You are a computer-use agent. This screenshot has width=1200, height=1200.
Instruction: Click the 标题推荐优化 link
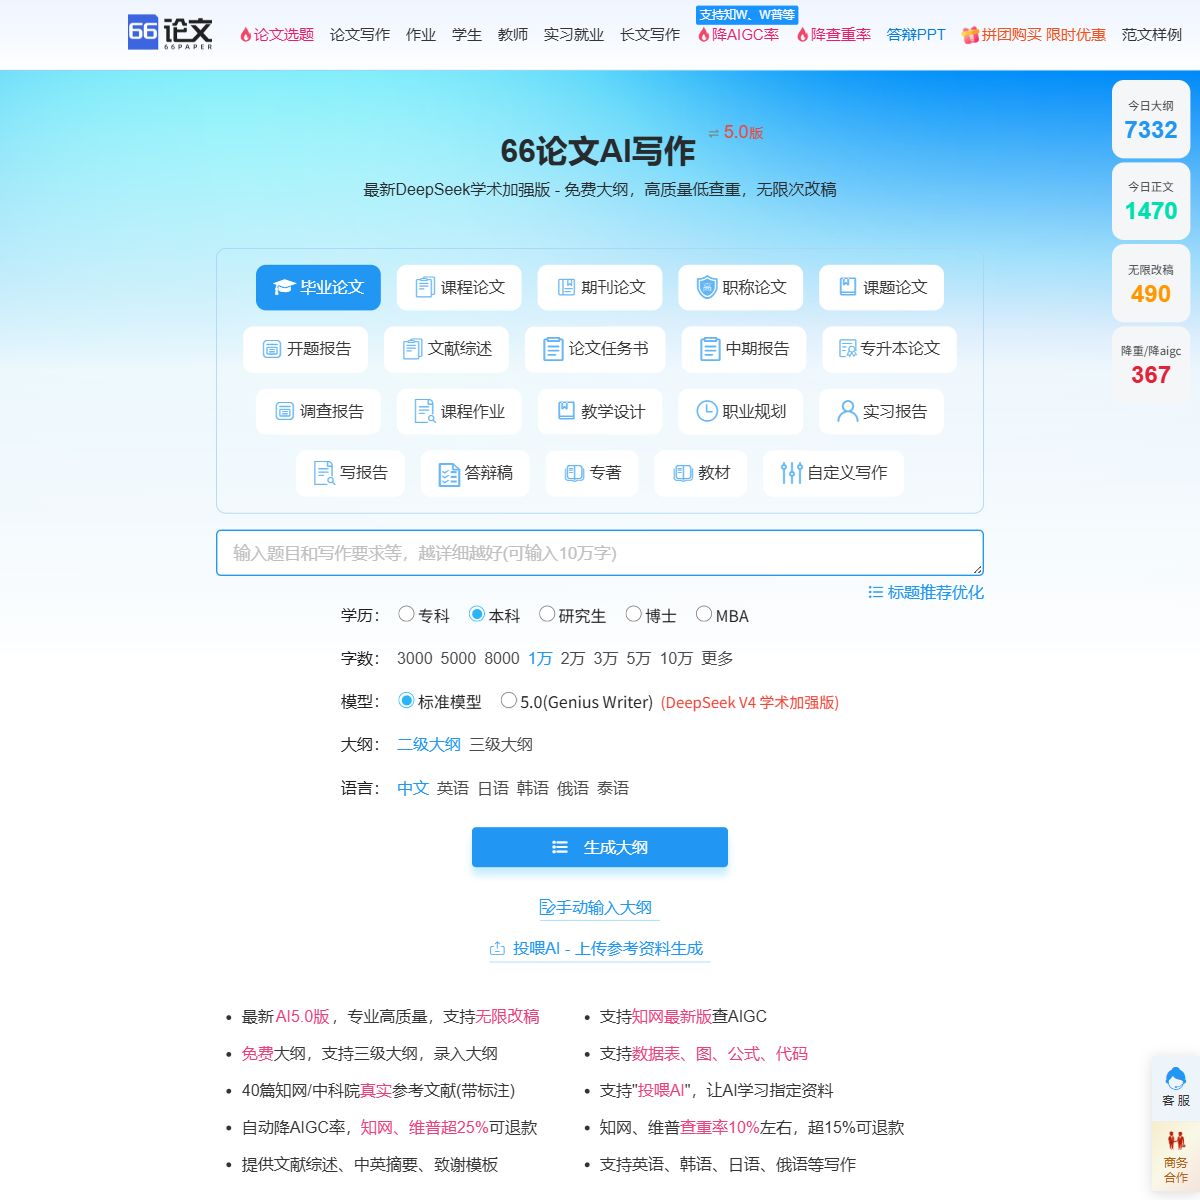click(926, 592)
